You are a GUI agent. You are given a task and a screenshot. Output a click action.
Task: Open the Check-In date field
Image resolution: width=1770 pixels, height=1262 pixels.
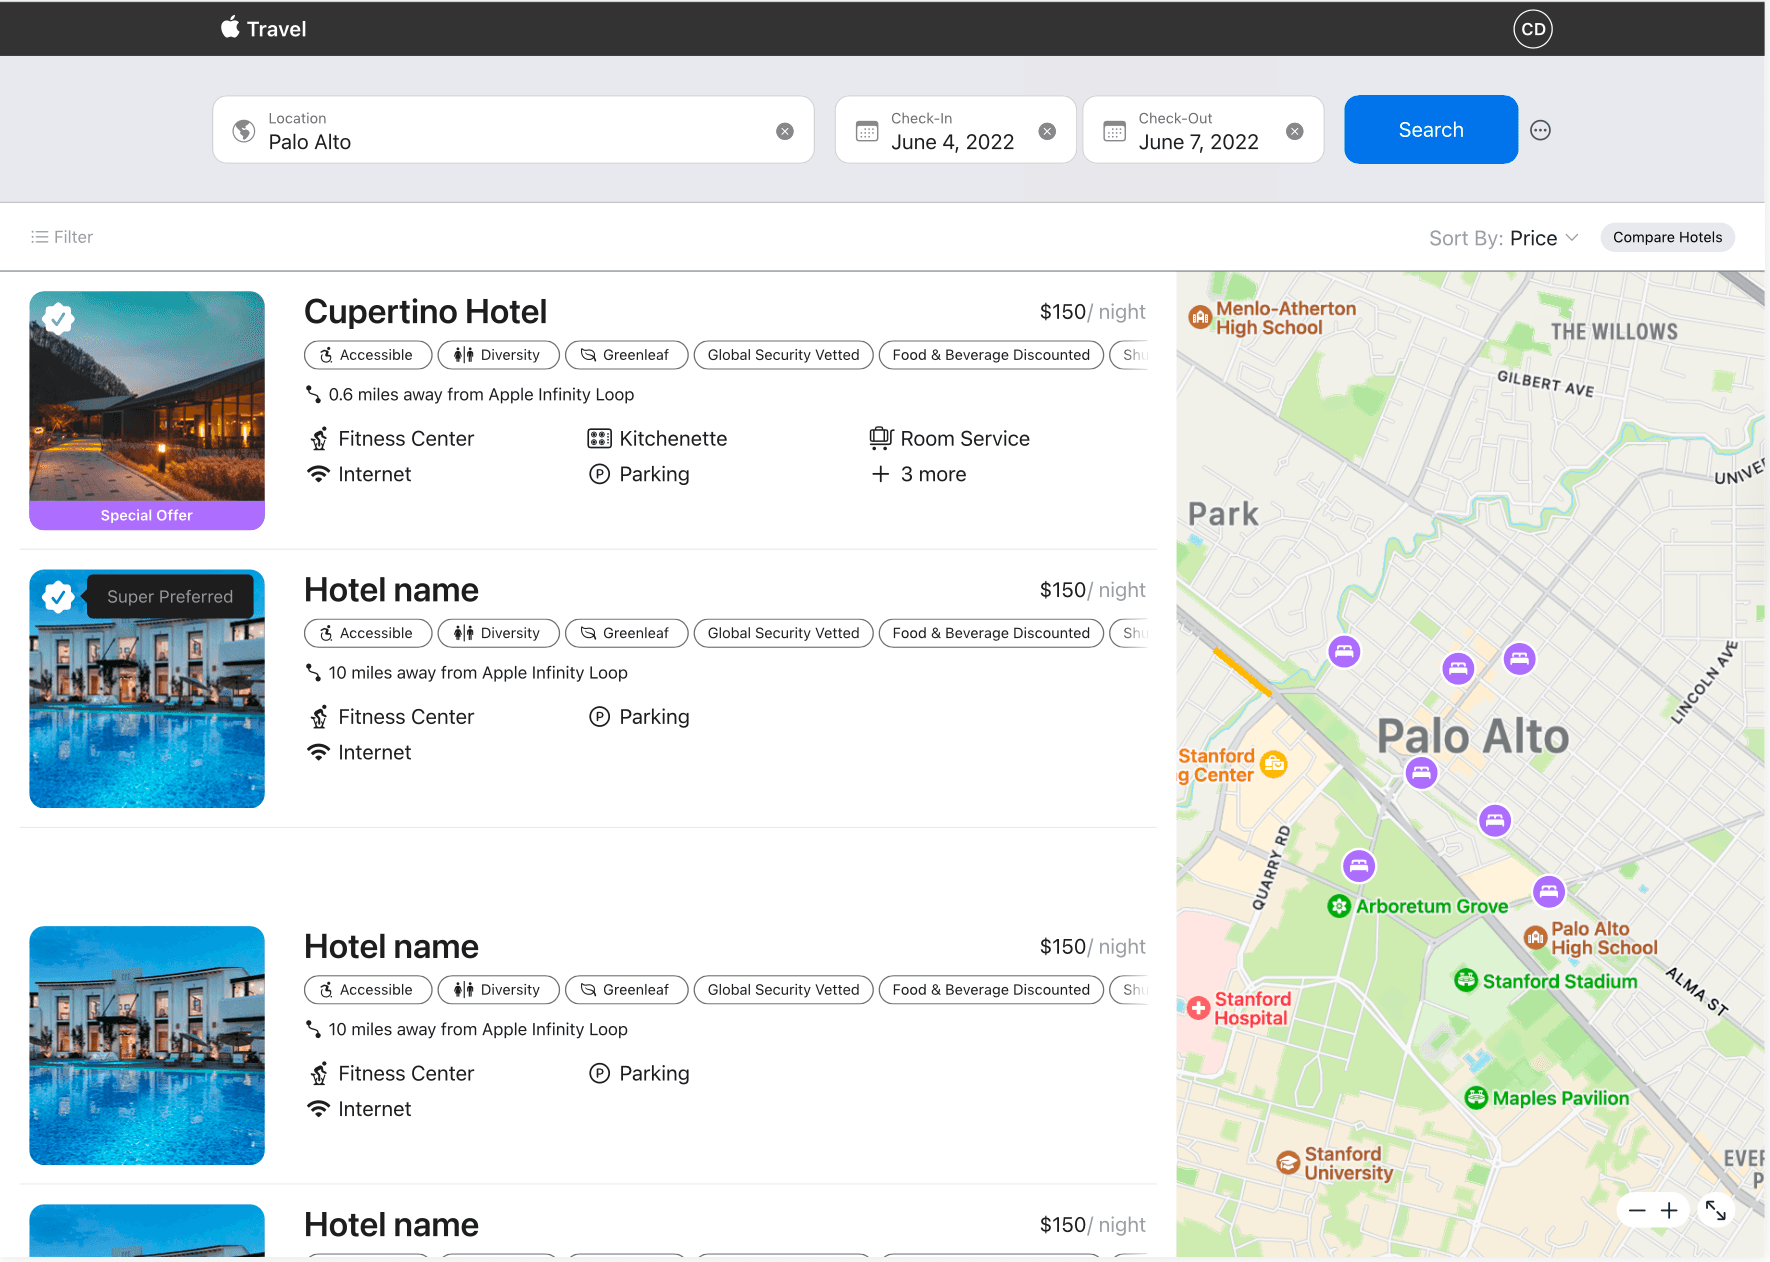click(955, 130)
